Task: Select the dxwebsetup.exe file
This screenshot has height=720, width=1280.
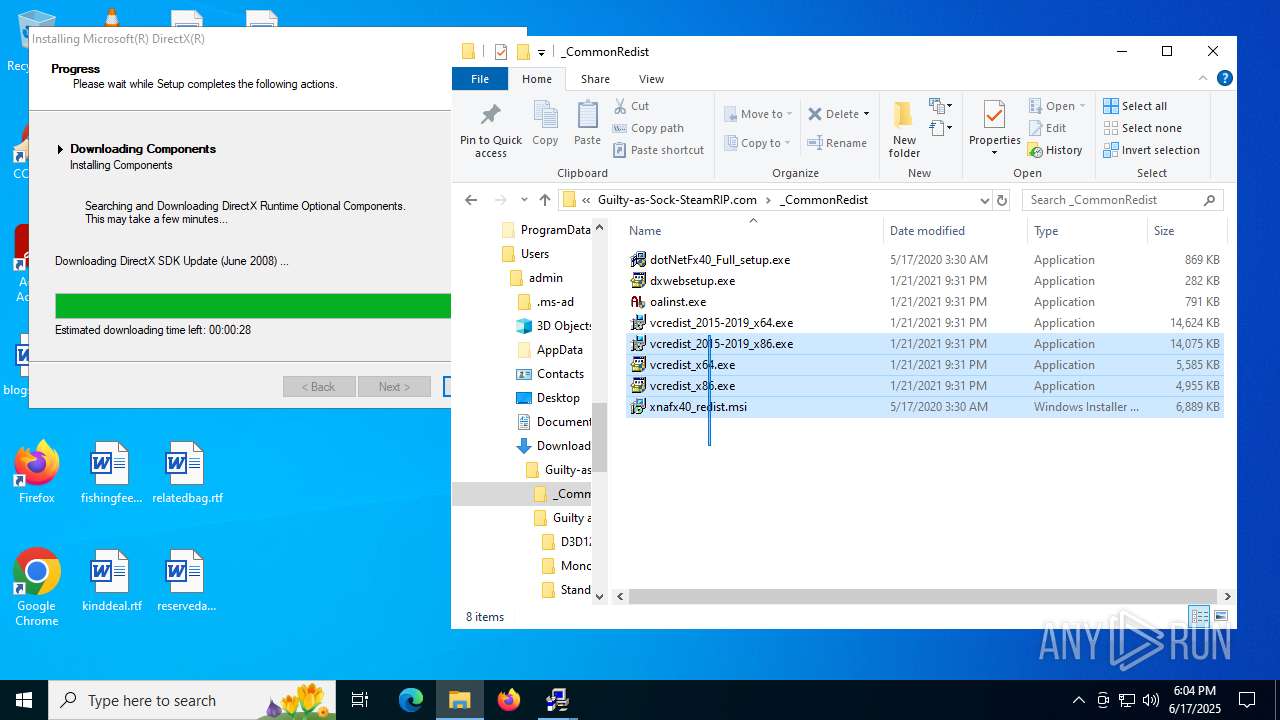Action: (x=692, y=280)
